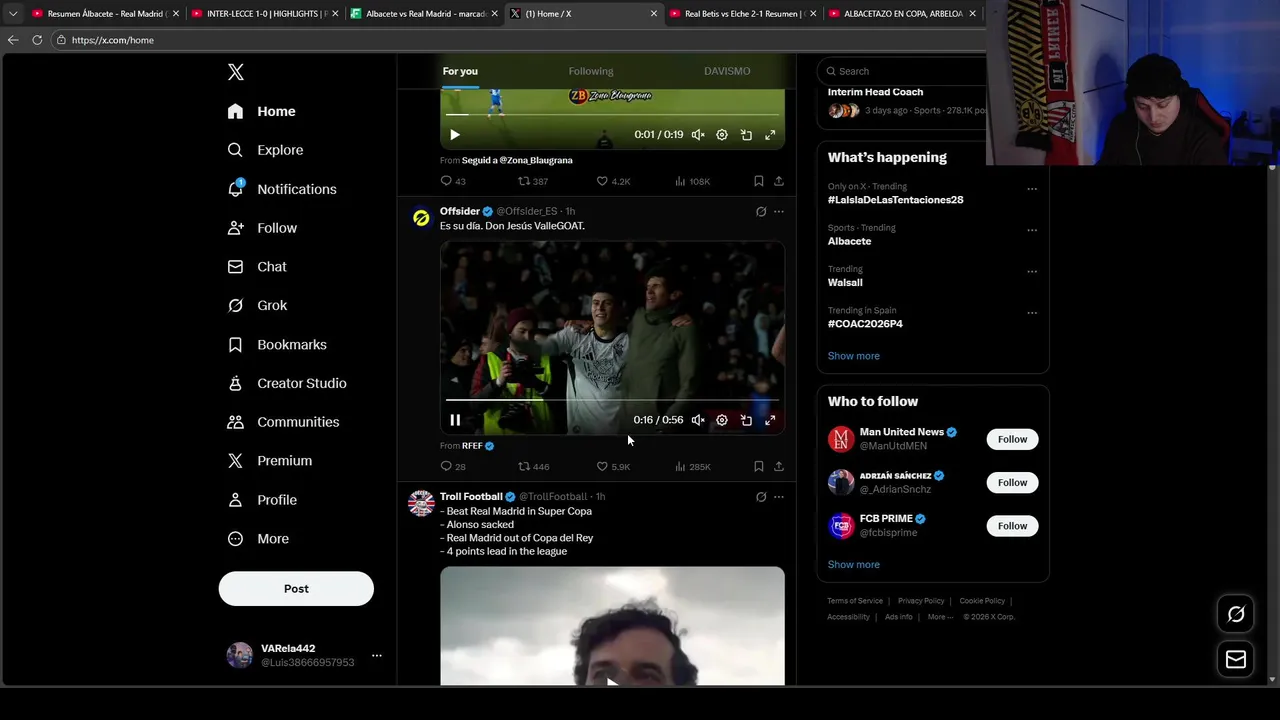Toggle picture-in-picture on Zona Blaugrana video
This screenshot has width=1280, height=720.
pos(746,135)
